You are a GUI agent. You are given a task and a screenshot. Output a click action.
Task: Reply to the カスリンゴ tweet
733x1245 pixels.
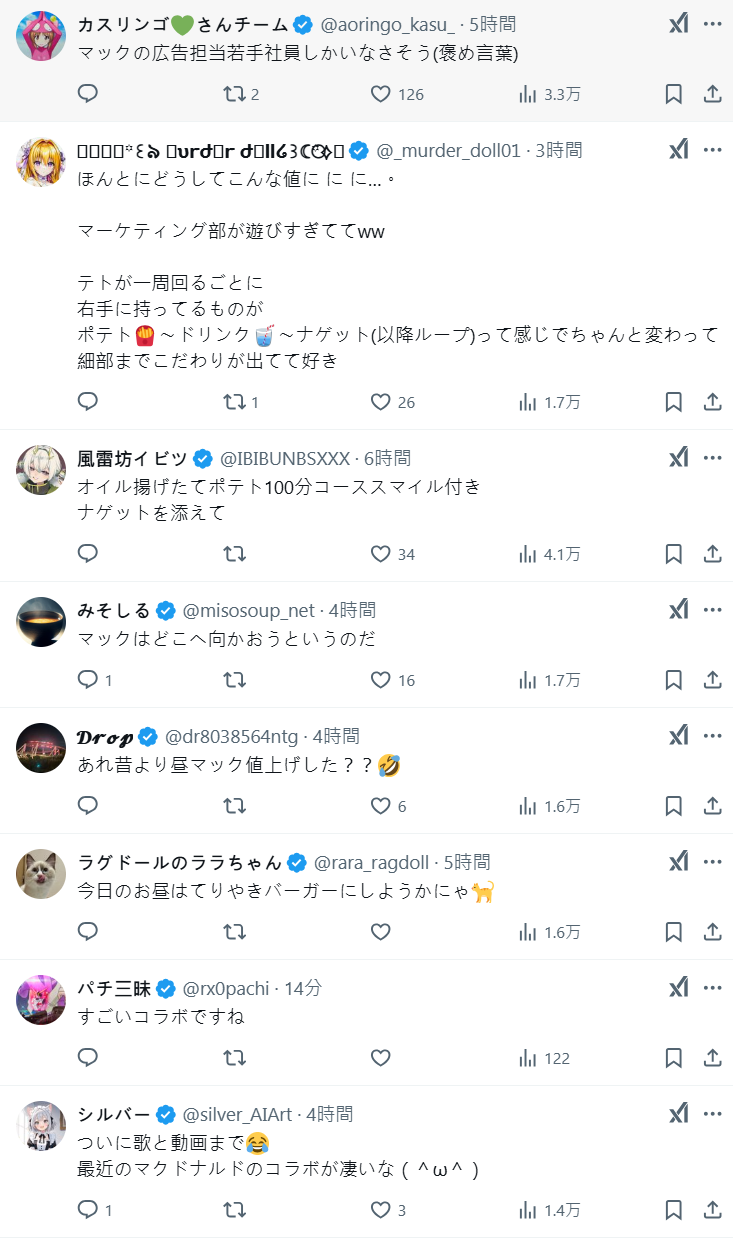88,94
